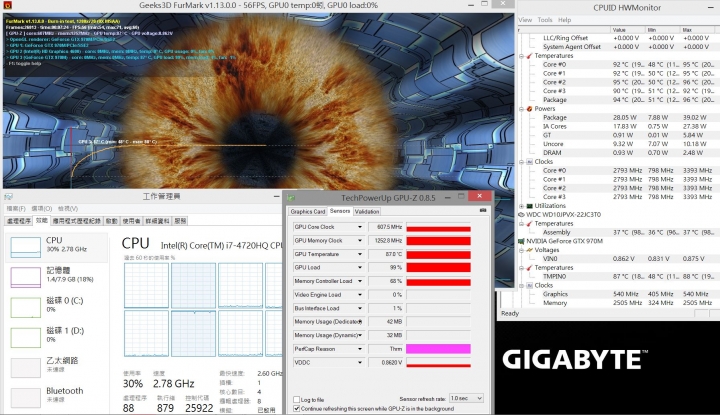Open GPU Load sensor dropdown
This screenshot has width=720, height=415.
pyautogui.click(x=360, y=268)
